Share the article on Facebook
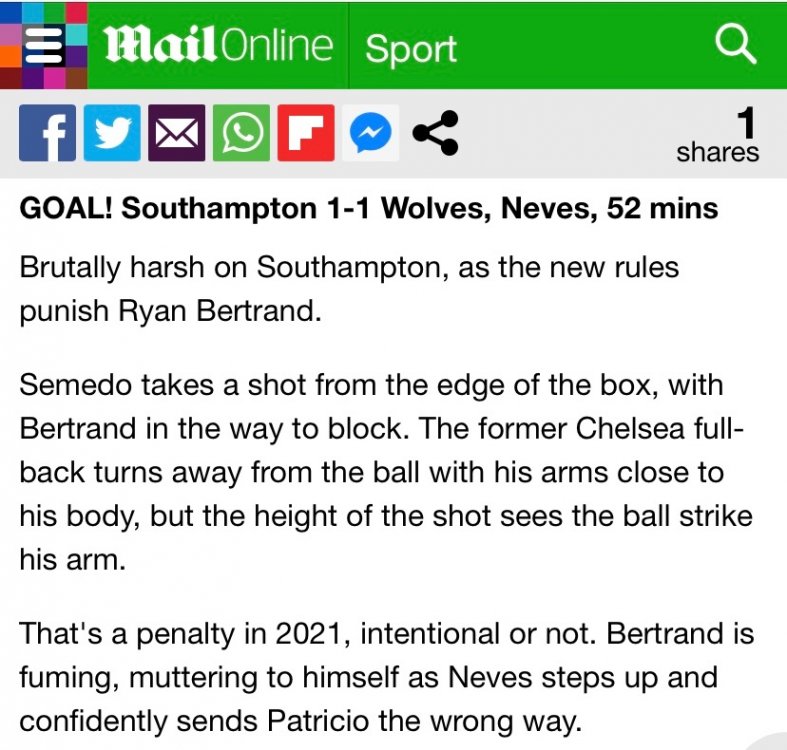The image size is (787, 750). [47, 133]
